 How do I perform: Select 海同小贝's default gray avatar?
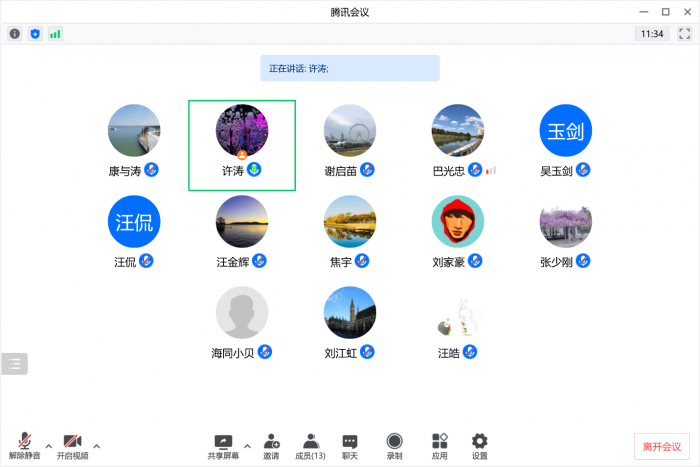point(242,313)
